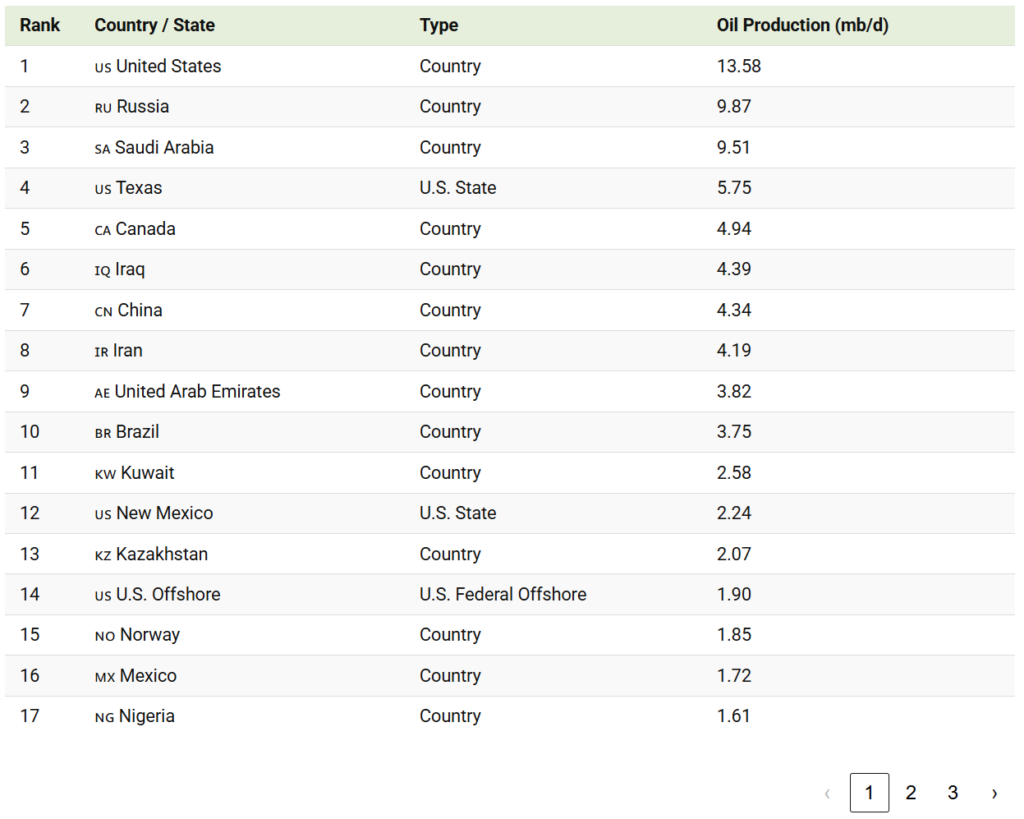Select the 2.07 value for Kazakhstan
This screenshot has height=819, width=1024.
(x=734, y=554)
